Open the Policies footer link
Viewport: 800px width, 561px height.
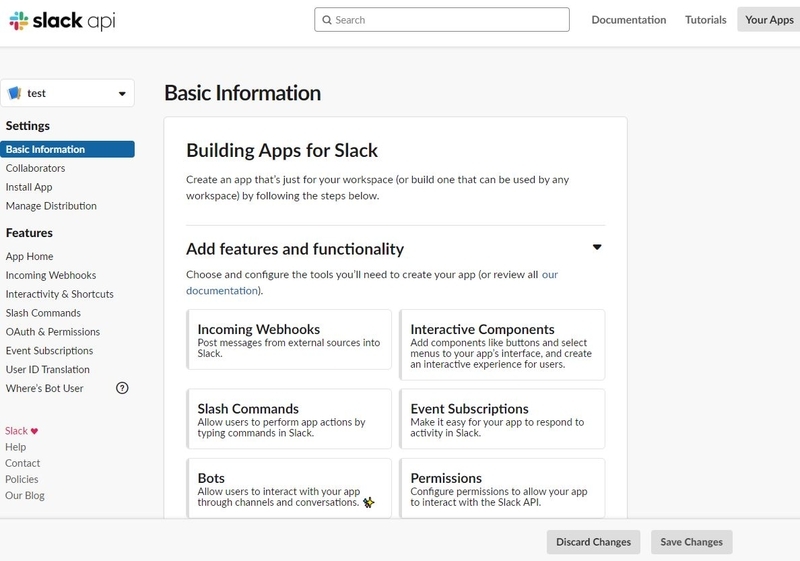click(x=21, y=479)
